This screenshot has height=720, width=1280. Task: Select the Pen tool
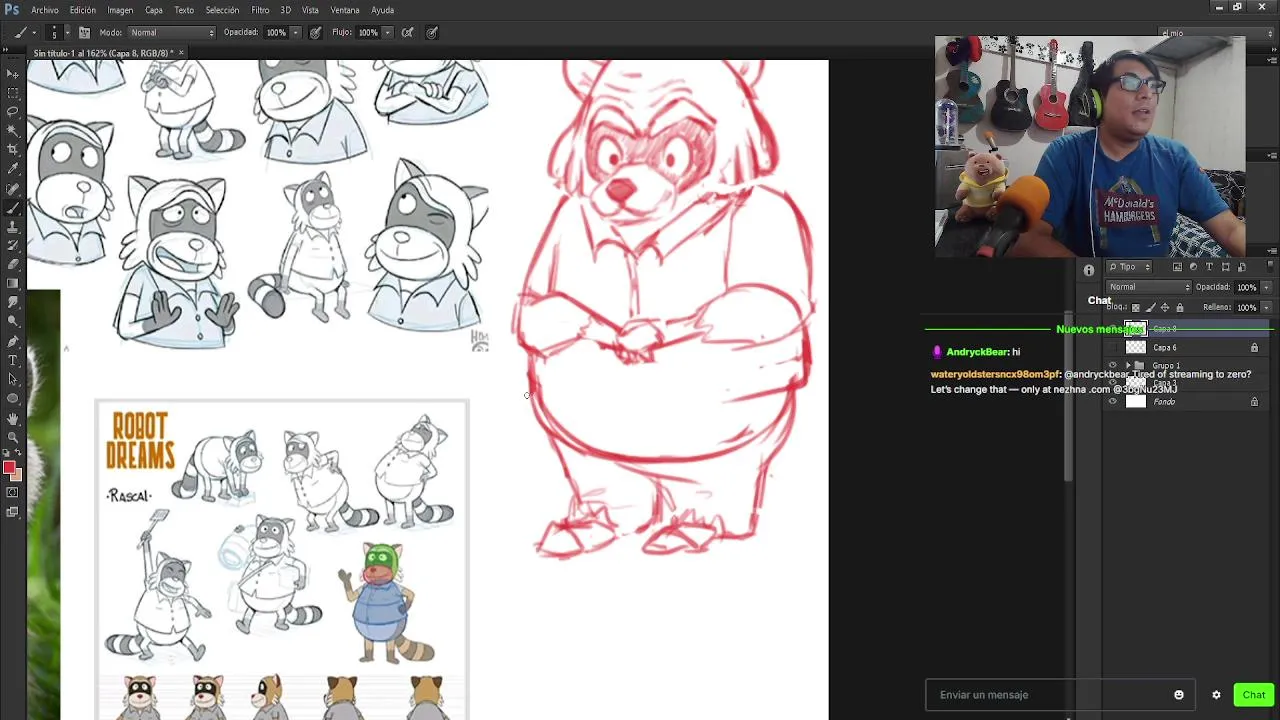[12, 341]
